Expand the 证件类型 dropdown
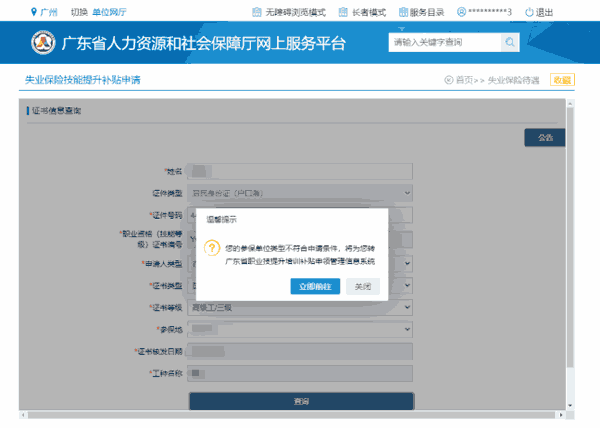This screenshot has height=428, width=600. [300, 193]
